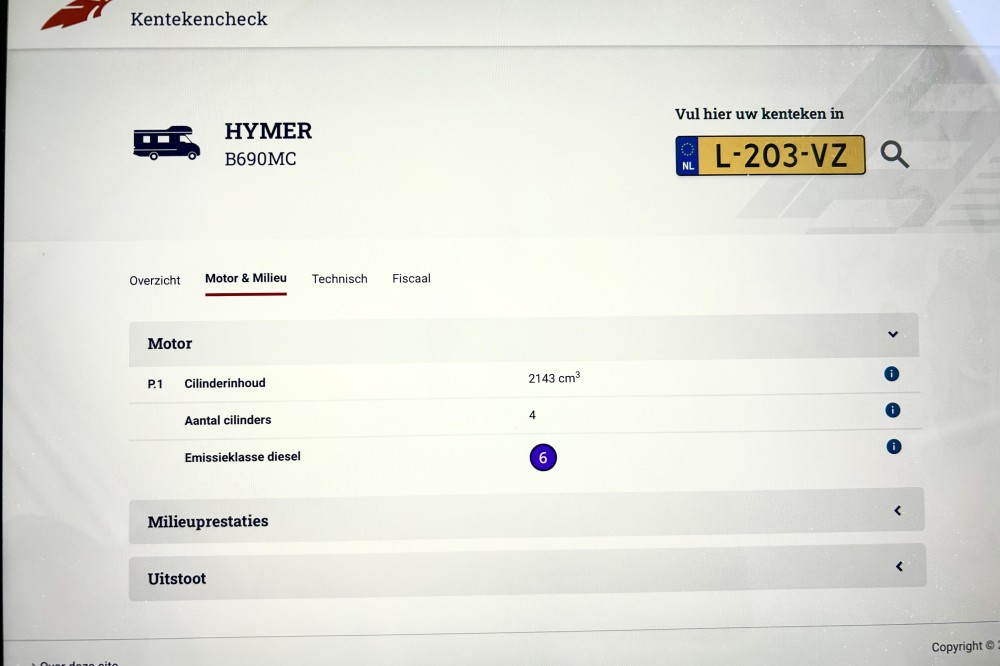
Task: Click the license plate field L-203-VZ
Action: [x=770, y=155]
